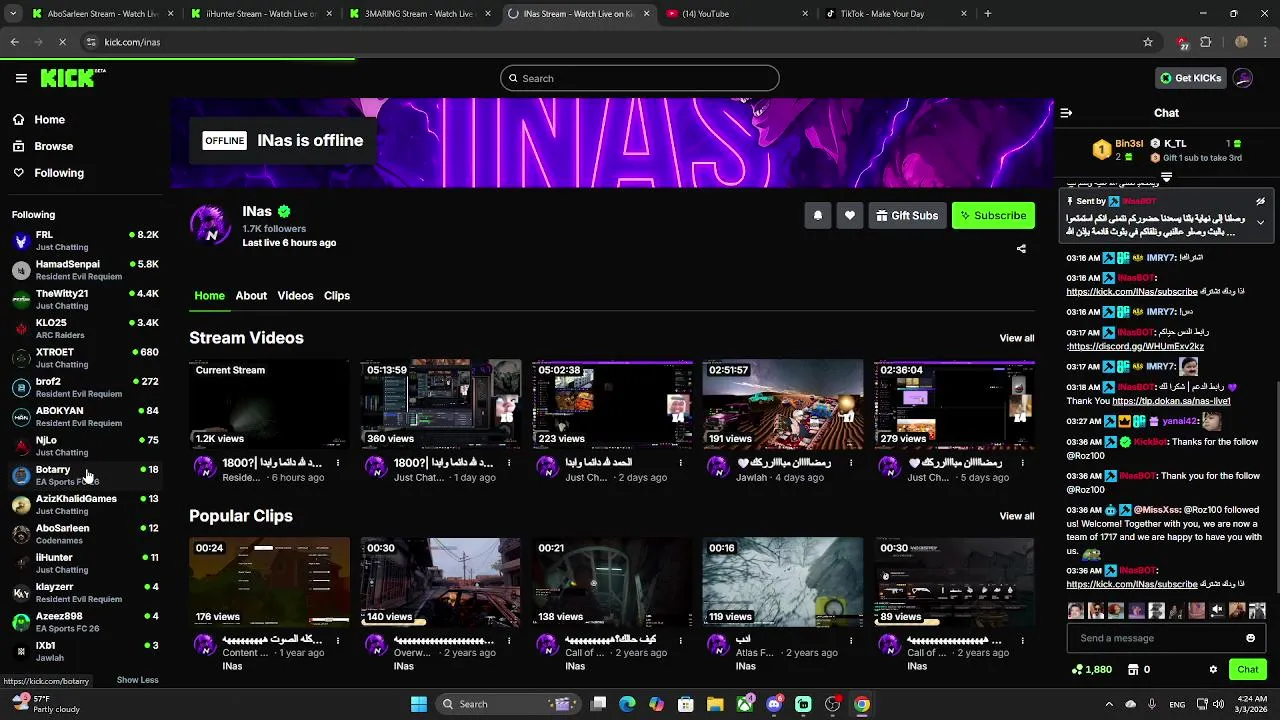Open the emoji picker in chat

coord(1250,638)
